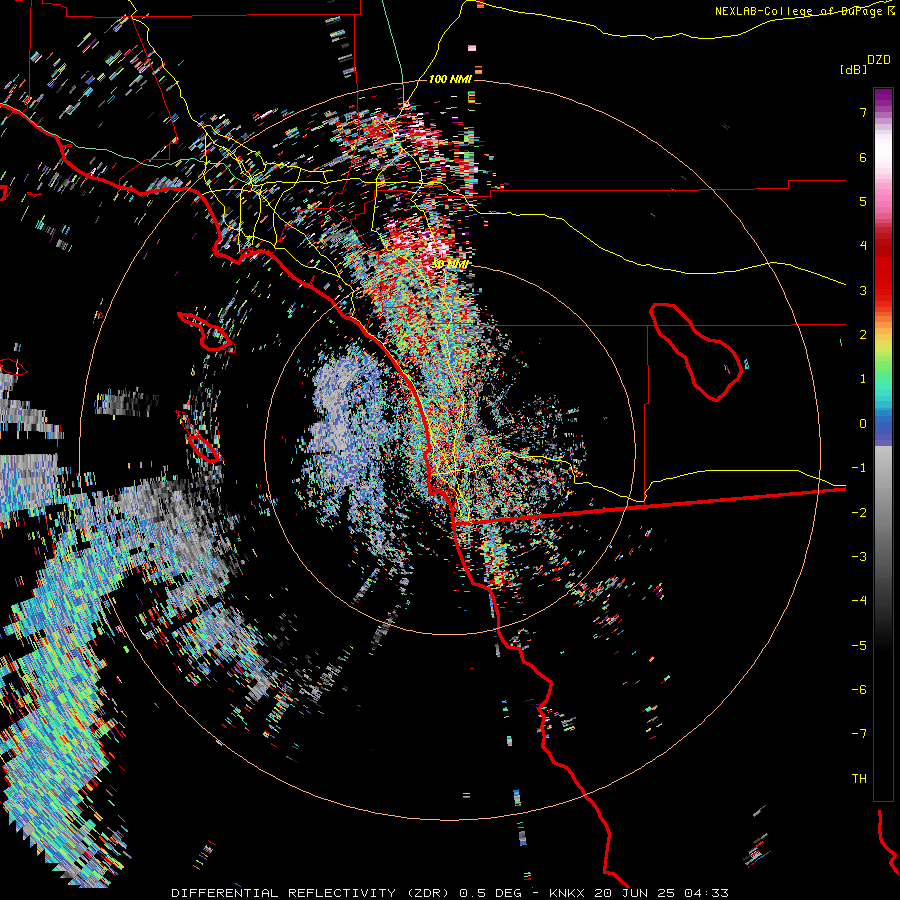900x900 pixels.
Task: Select the -7 value on the scale
Action: point(859,734)
